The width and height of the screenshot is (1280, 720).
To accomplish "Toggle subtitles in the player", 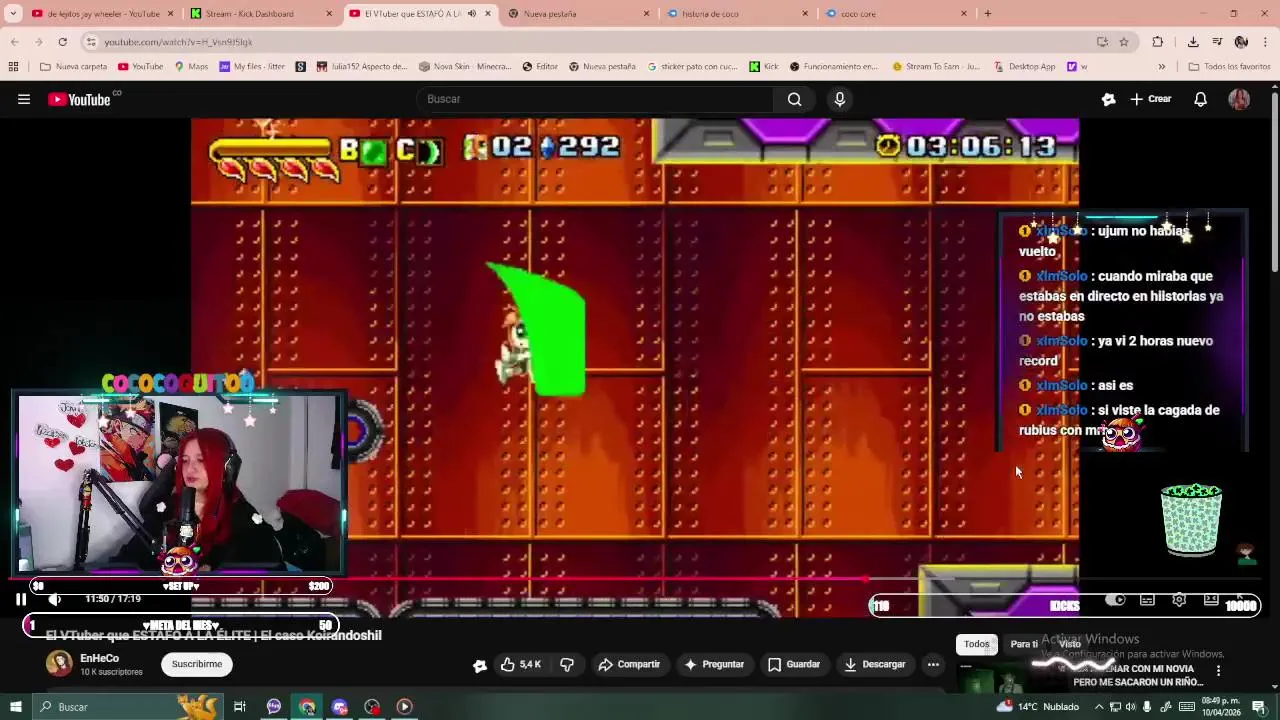I will [x=1147, y=600].
